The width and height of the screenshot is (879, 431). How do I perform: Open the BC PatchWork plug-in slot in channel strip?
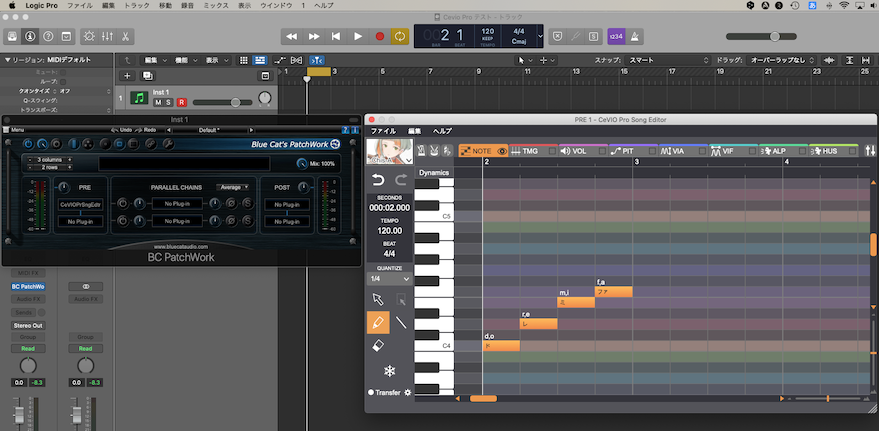28,286
